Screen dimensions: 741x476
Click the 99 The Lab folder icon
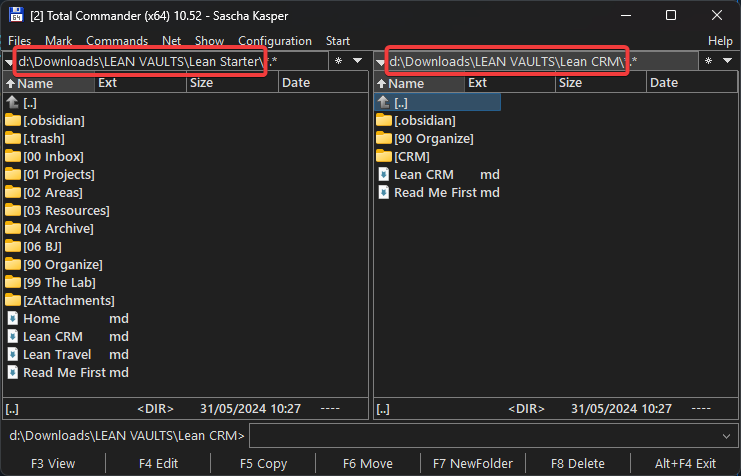point(13,282)
